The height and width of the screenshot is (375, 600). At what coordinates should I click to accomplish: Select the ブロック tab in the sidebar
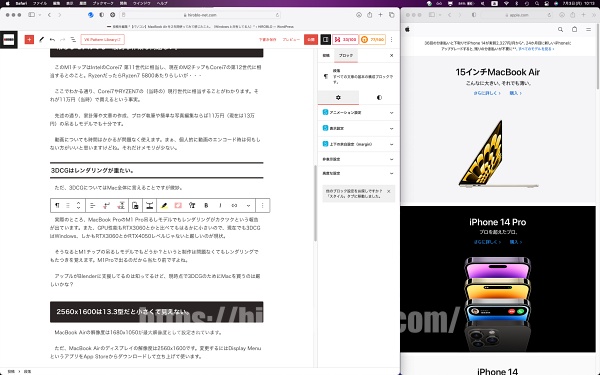click(x=346, y=55)
